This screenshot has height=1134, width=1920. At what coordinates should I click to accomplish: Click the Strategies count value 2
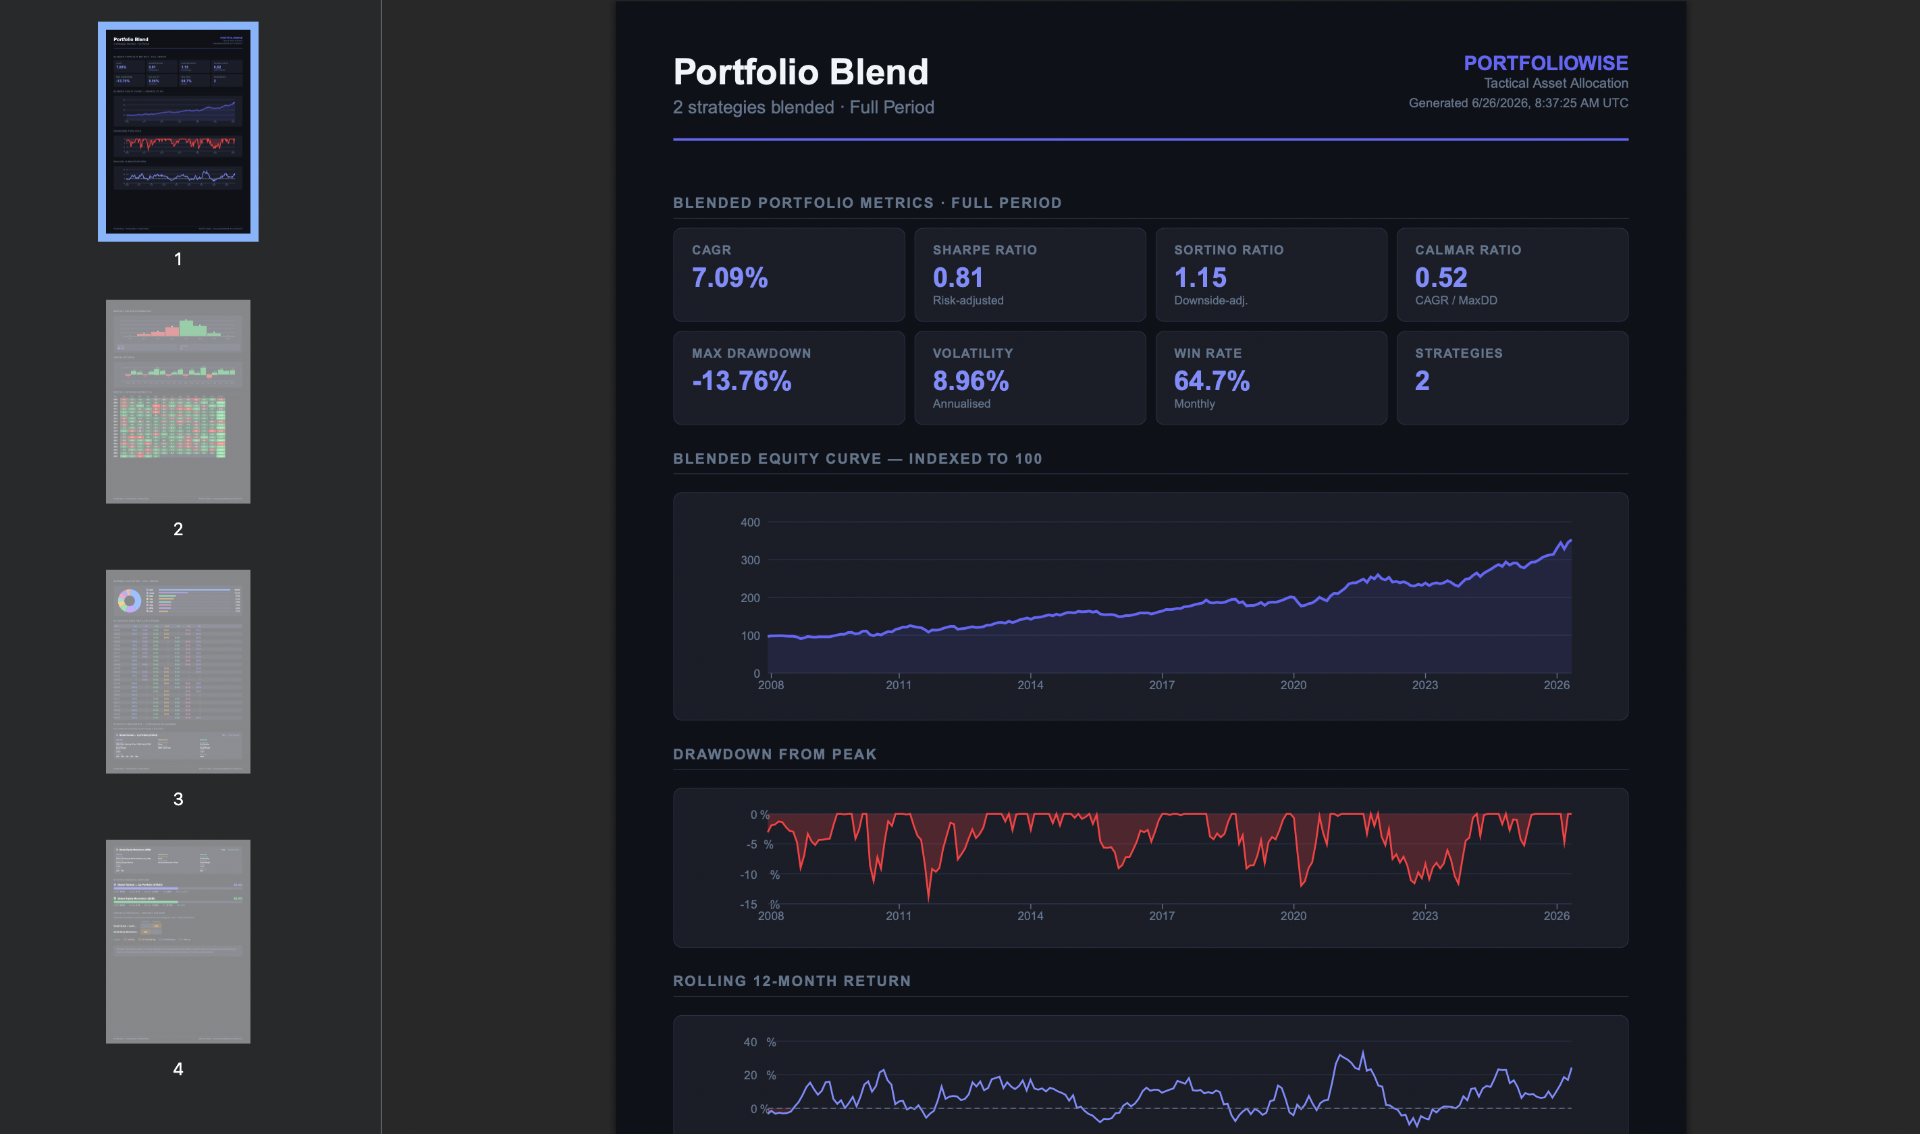point(1422,381)
